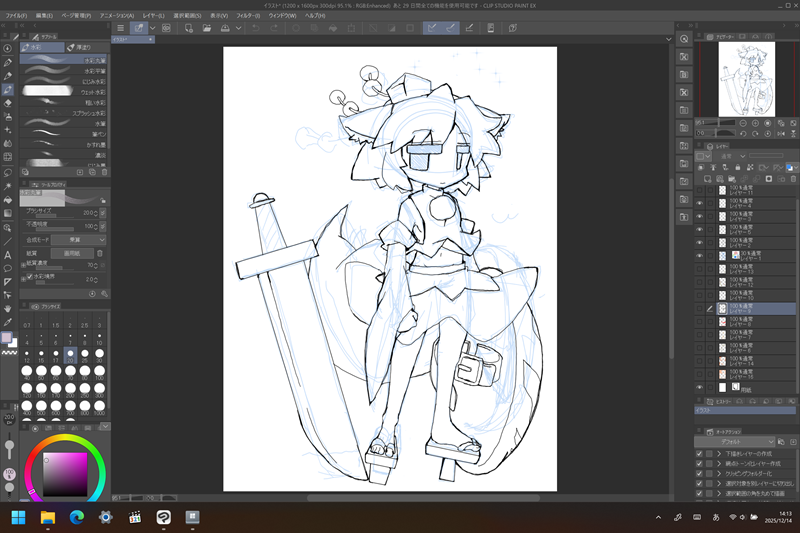Click the Delete layer trash icon
The width and height of the screenshot is (800, 533).
[x=793, y=179]
